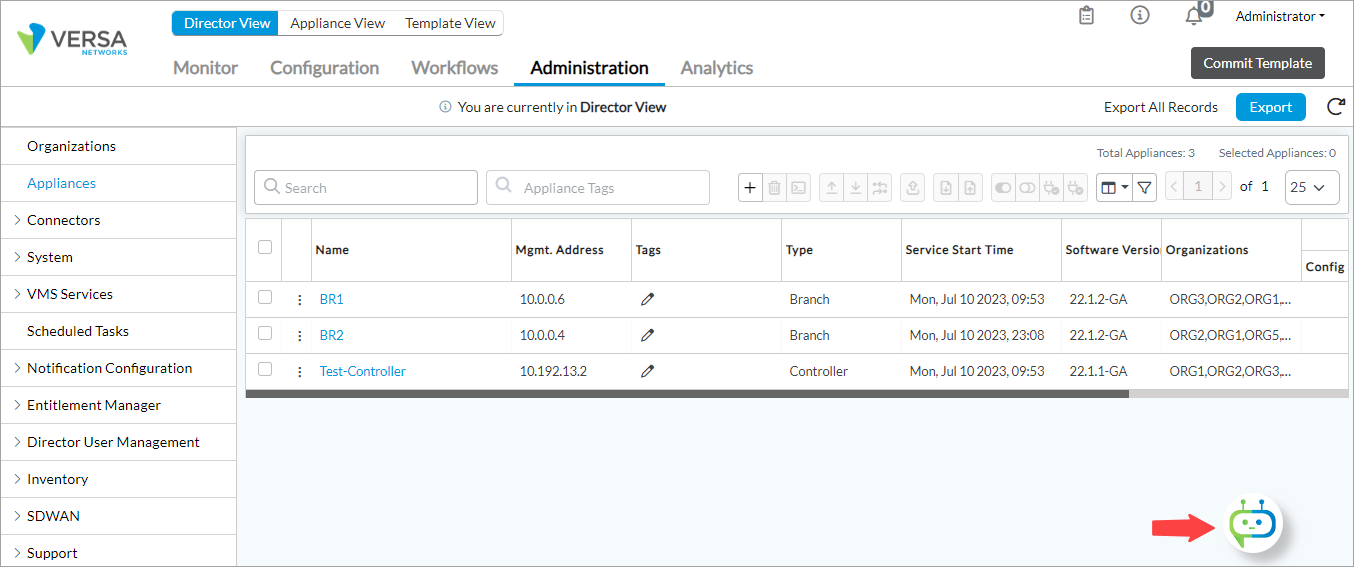Click the info circle icon in header
This screenshot has height=567, width=1354.
point(1139,16)
